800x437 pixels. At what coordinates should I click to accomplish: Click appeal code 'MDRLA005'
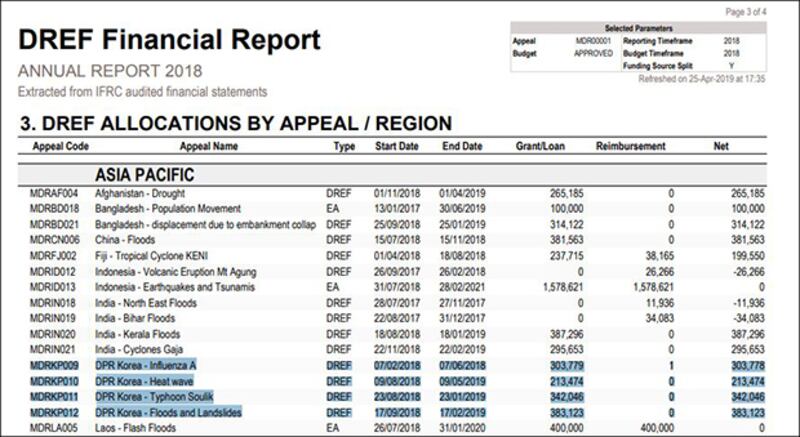[54, 428]
